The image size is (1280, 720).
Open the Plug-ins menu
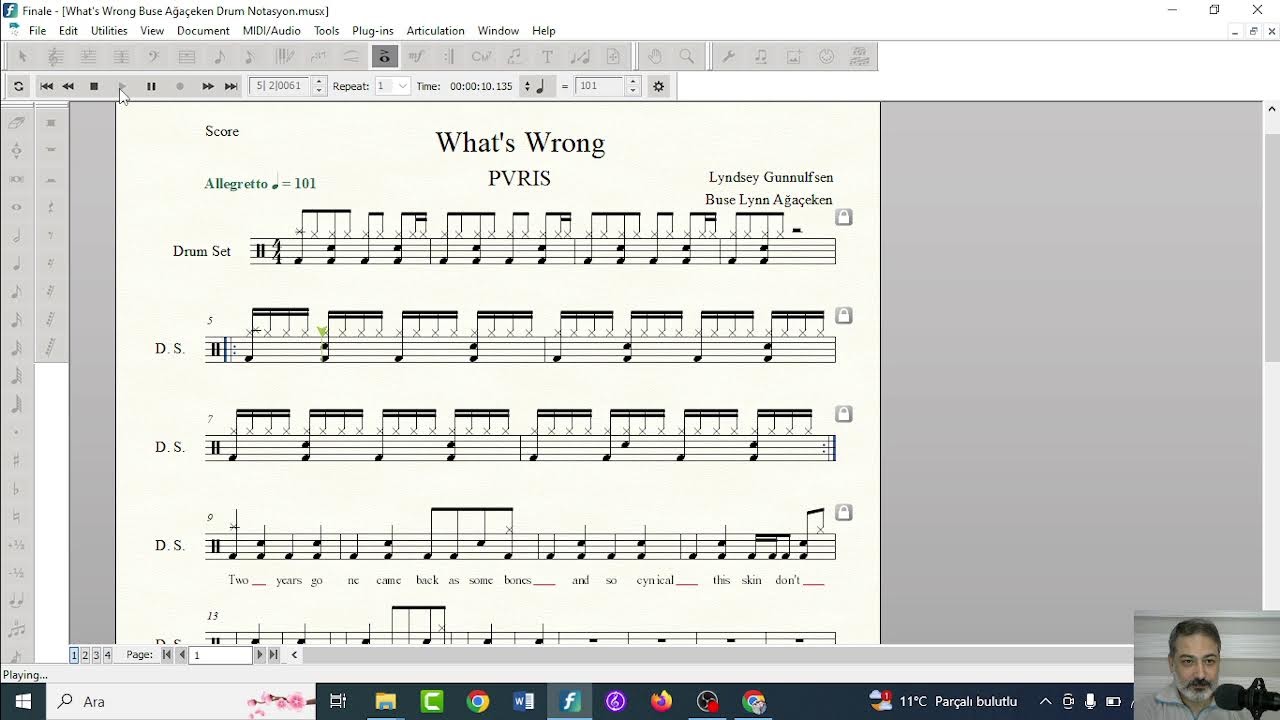[372, 31]
